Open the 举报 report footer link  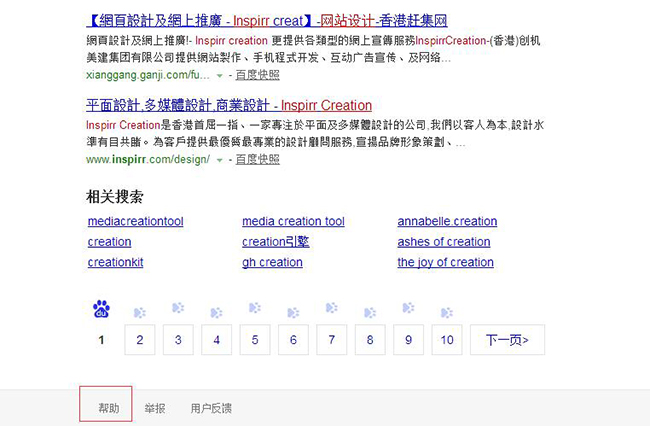(155, 408)
